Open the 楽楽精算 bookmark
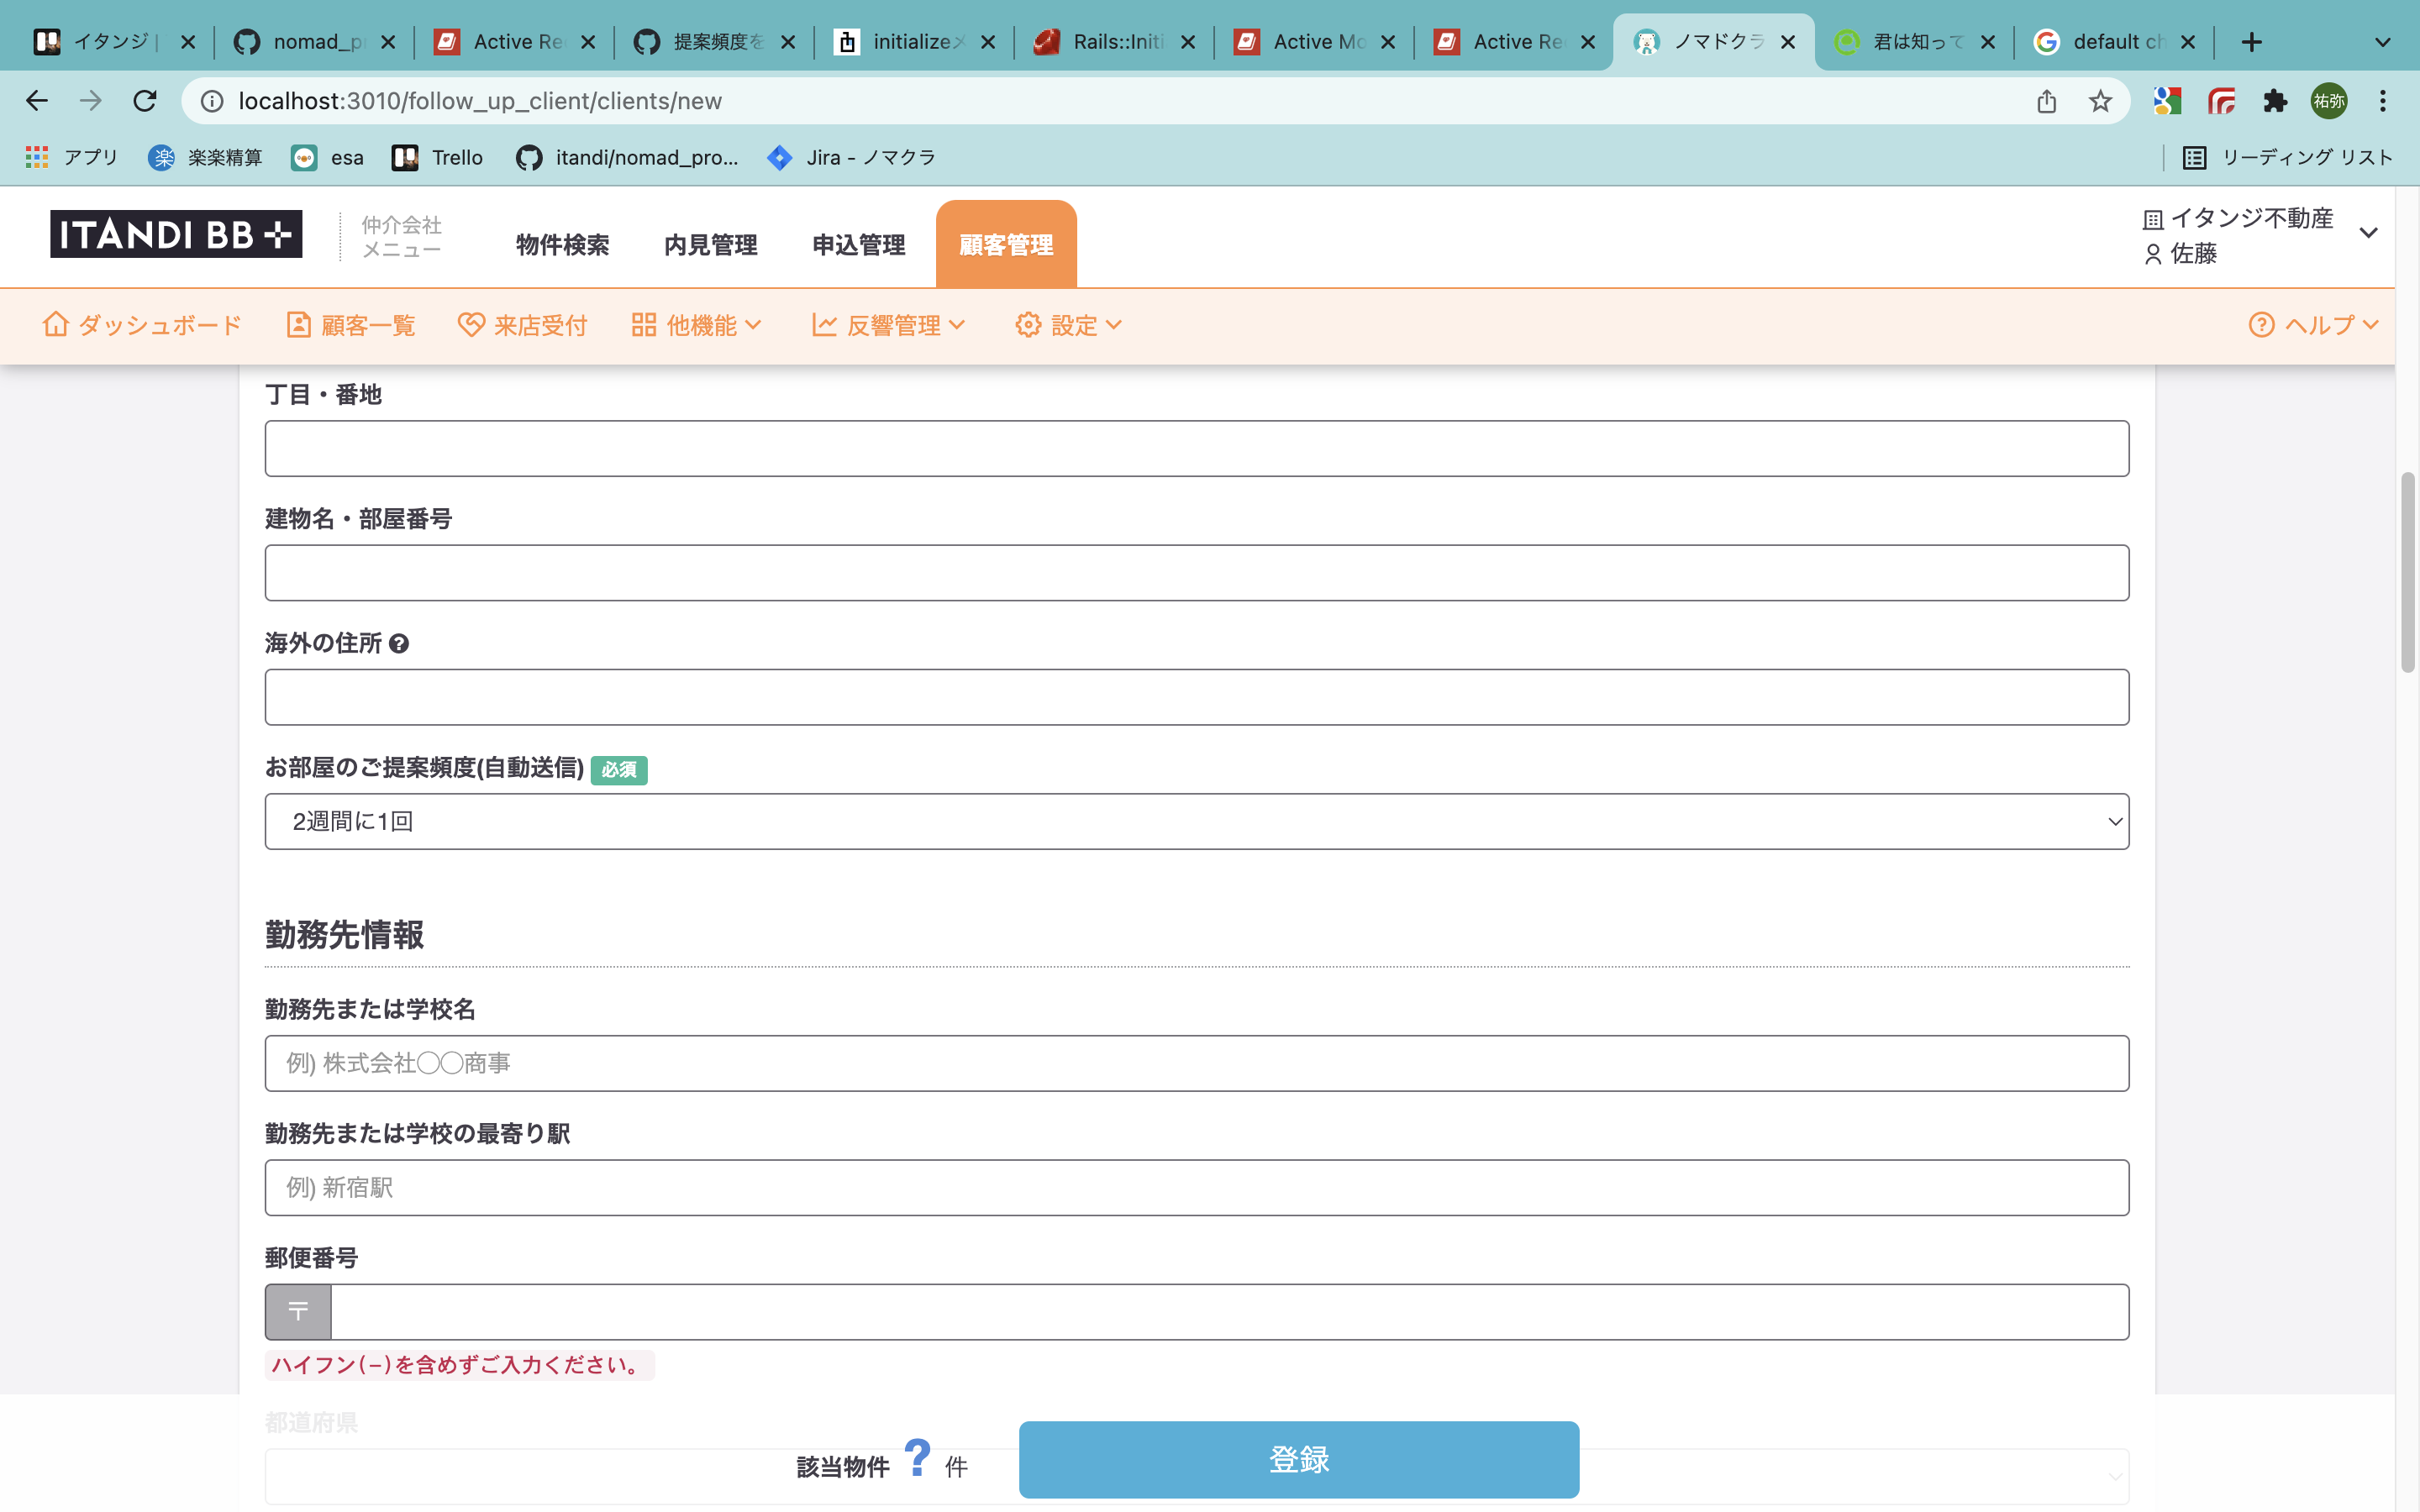2420x1512 pixels. click(205, 157)
